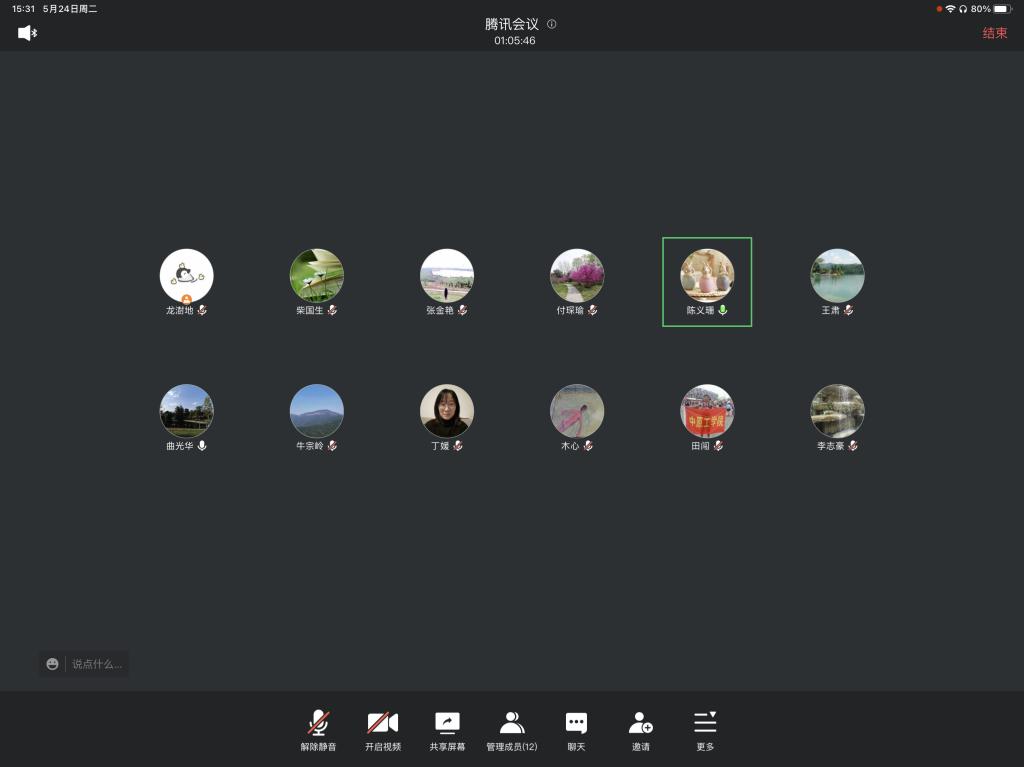Click the 结束 end meeting button
Viewport: 1024px width, 767px height.
pyautogui.click(x=994, y=33)
